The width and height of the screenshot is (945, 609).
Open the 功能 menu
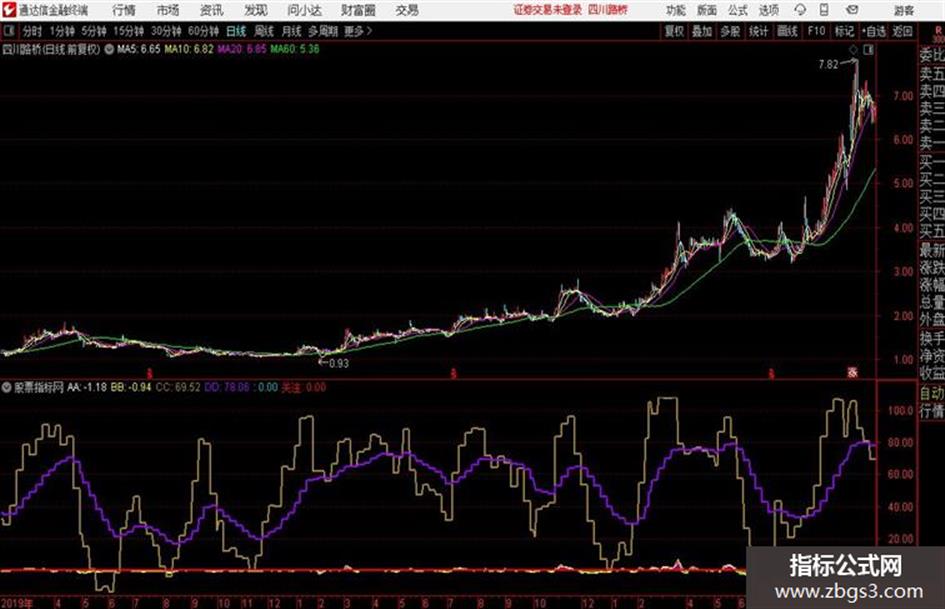[x=676, y=10]
